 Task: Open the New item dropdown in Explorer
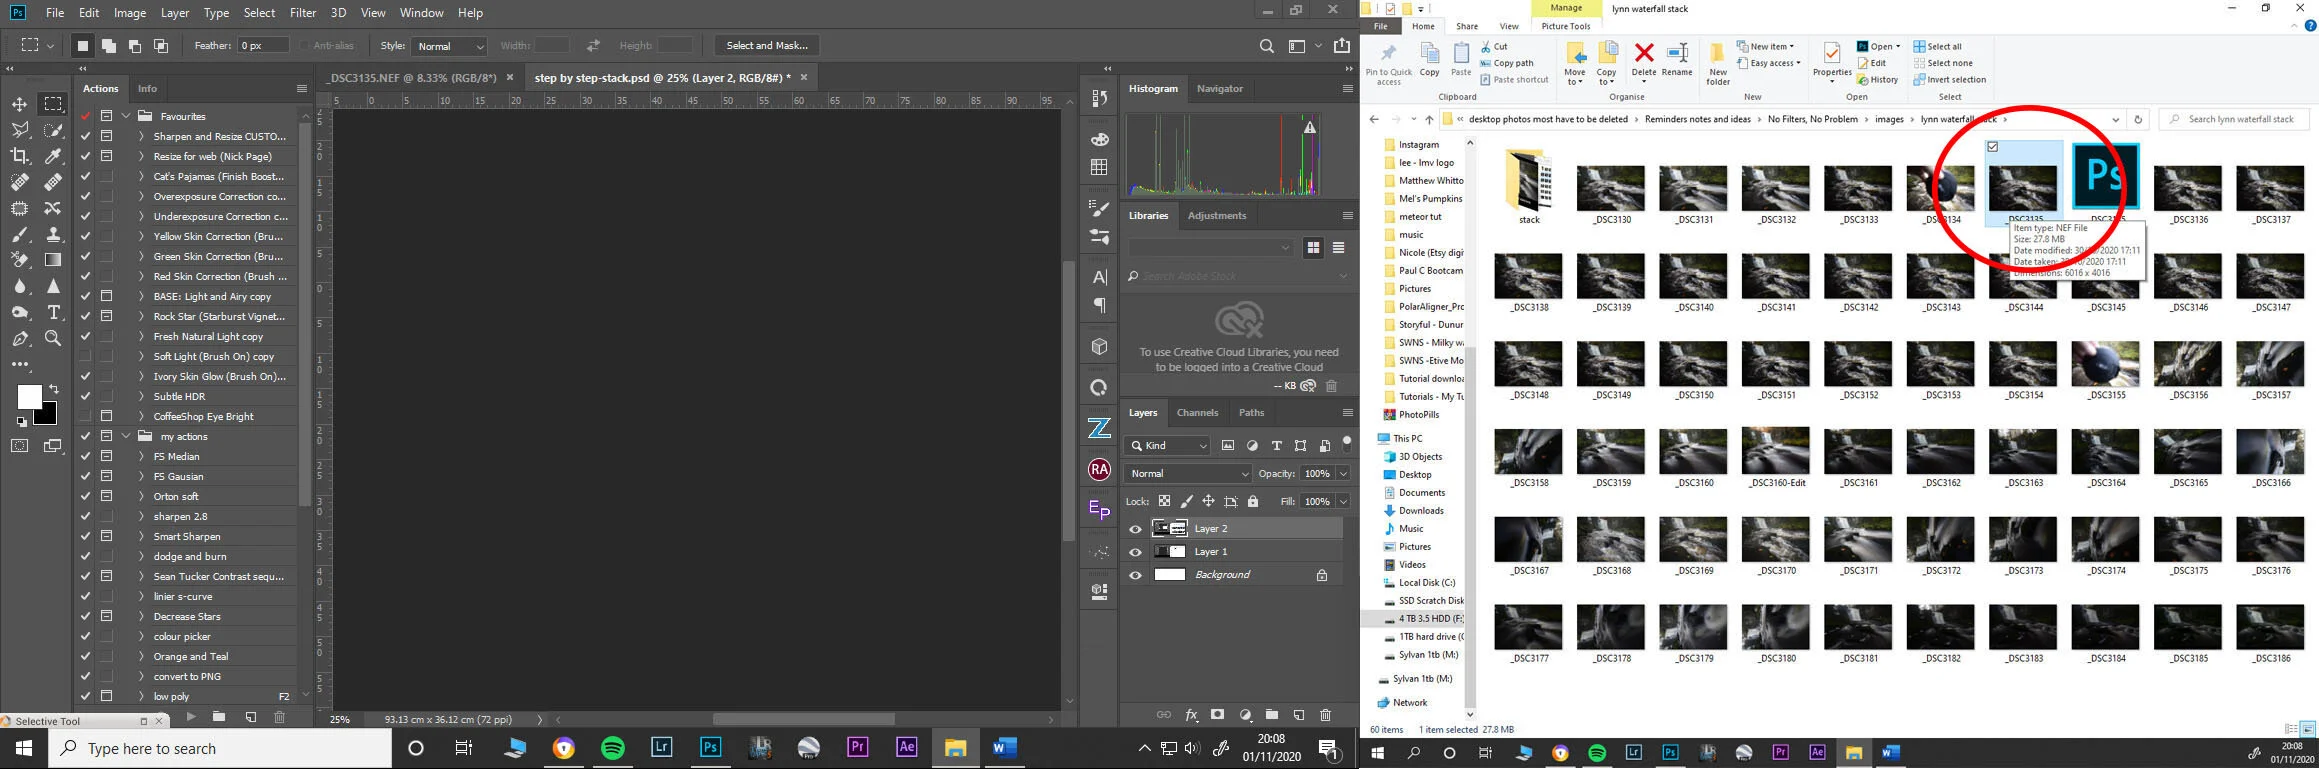[x=1765, y=46]
